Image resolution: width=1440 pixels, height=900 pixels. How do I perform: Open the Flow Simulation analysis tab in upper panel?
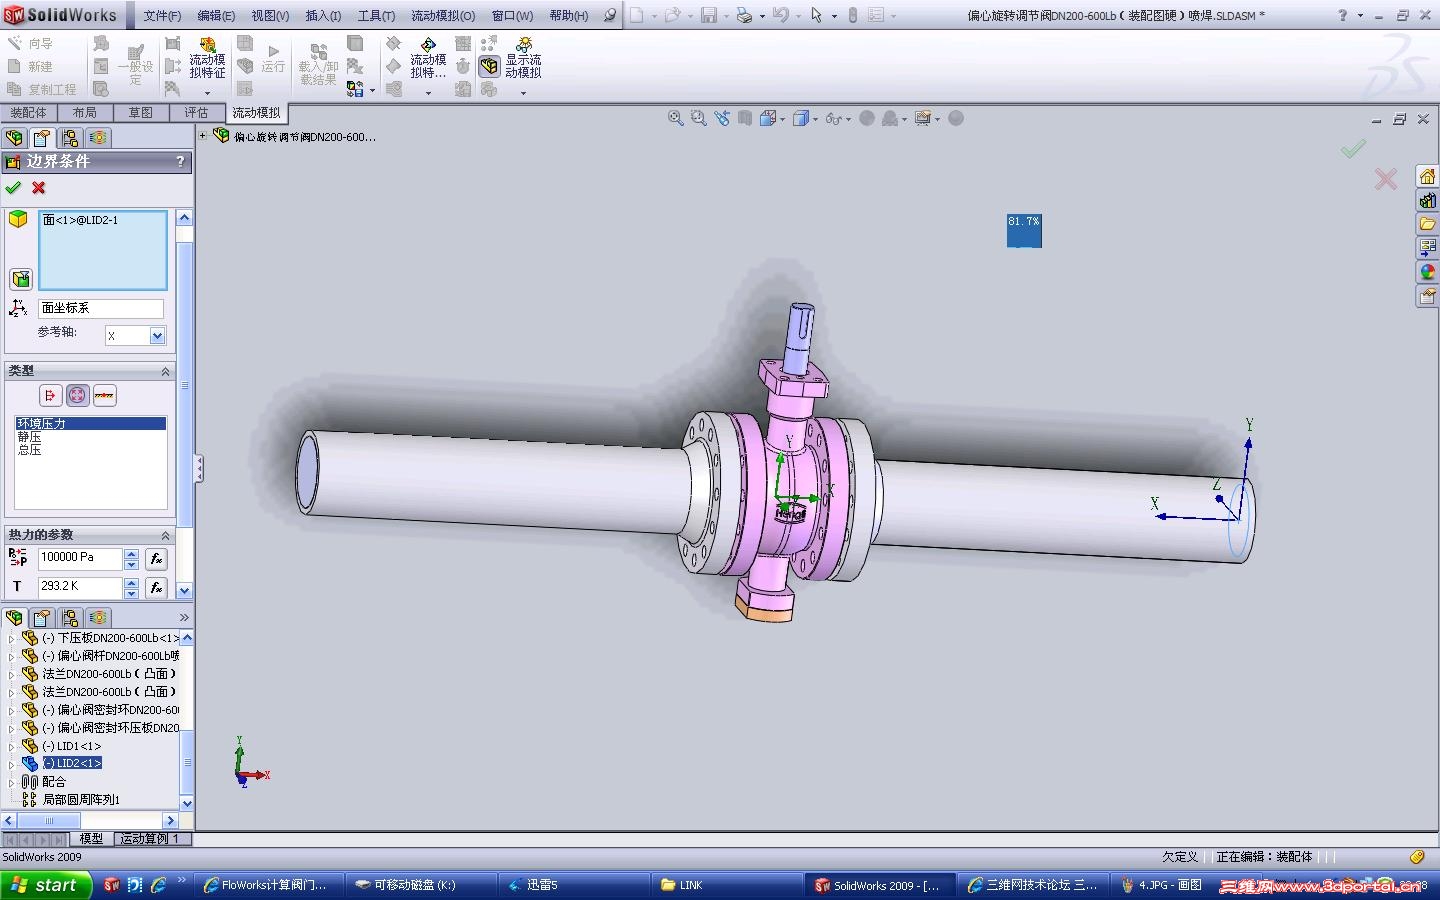(x=98, y=138)
